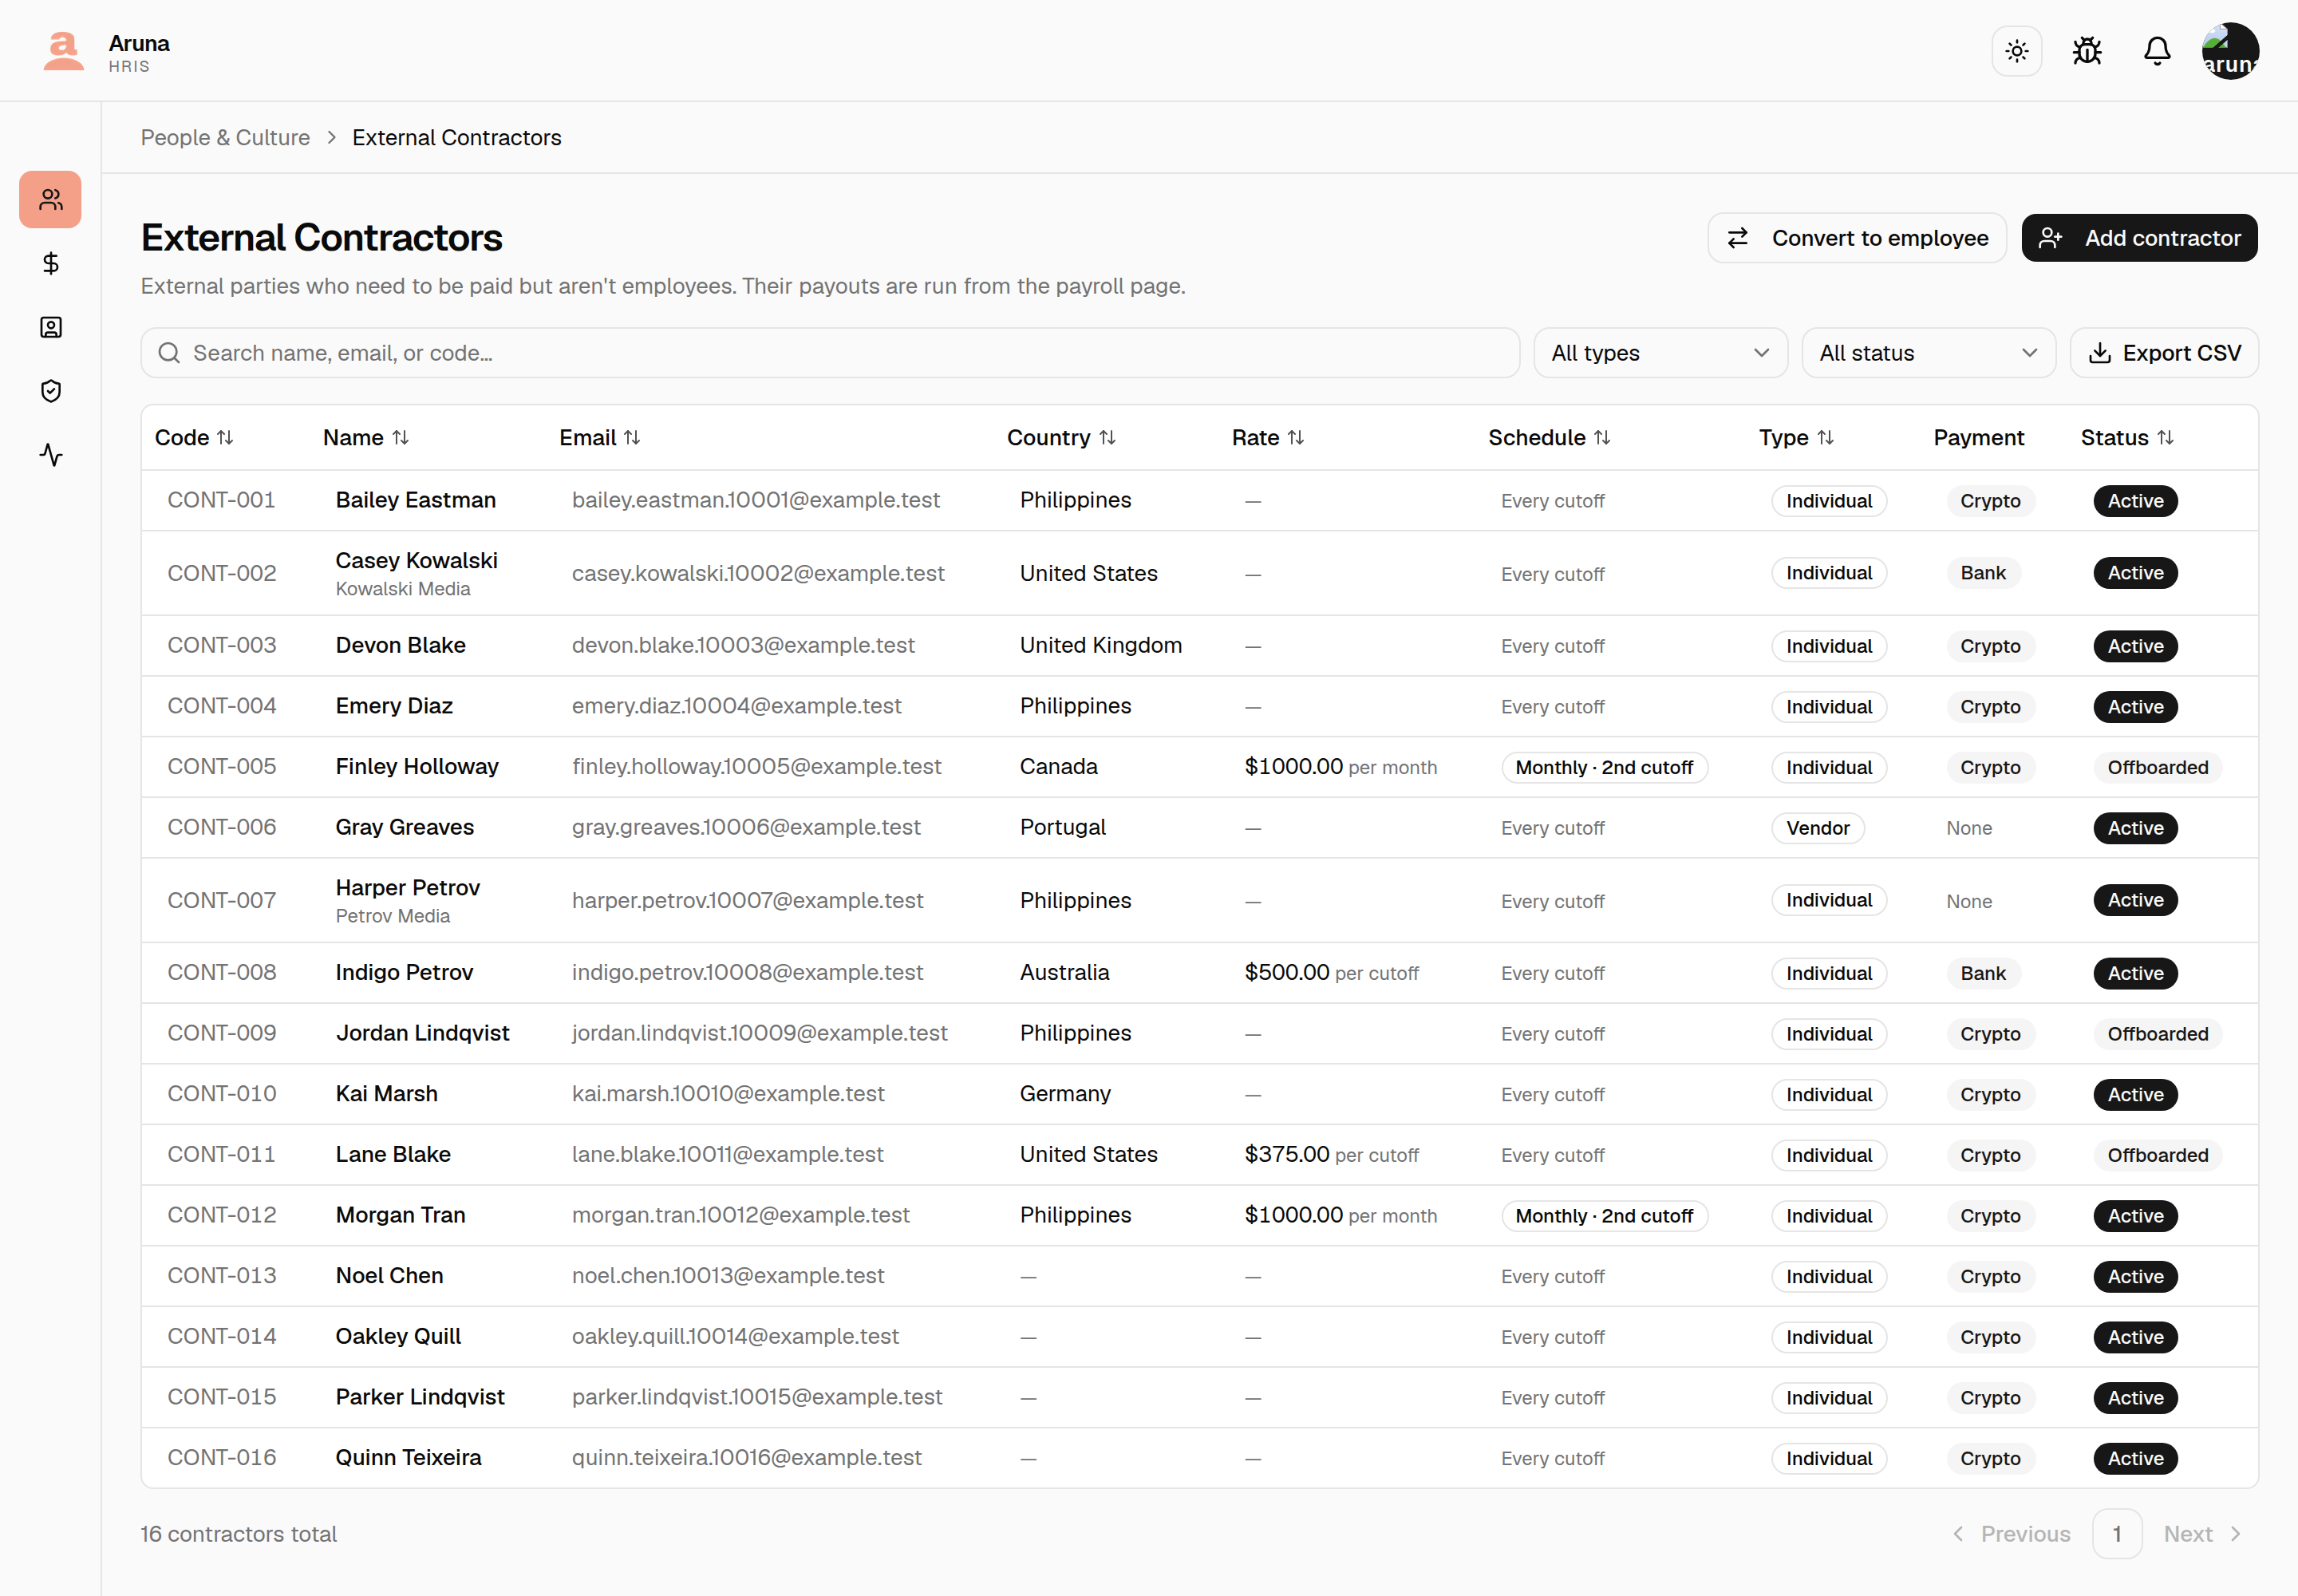Open the Bailey Eastman row

[x=1199, y=500]
